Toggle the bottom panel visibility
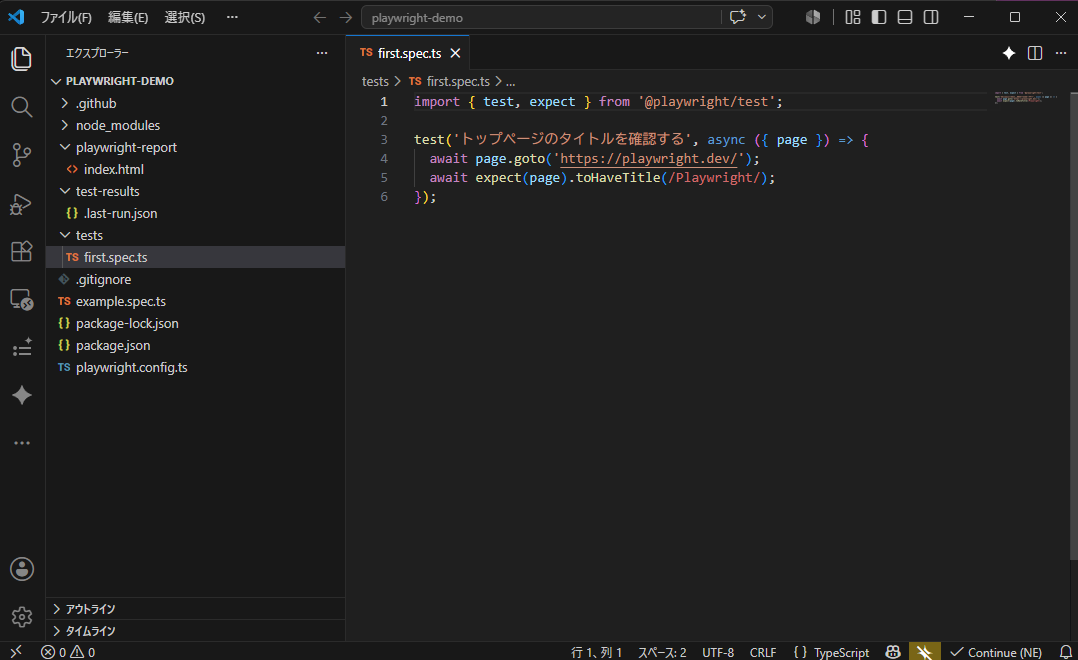Image resolution: width=1078 pixels, height=660 pixels. coord(905,17)
